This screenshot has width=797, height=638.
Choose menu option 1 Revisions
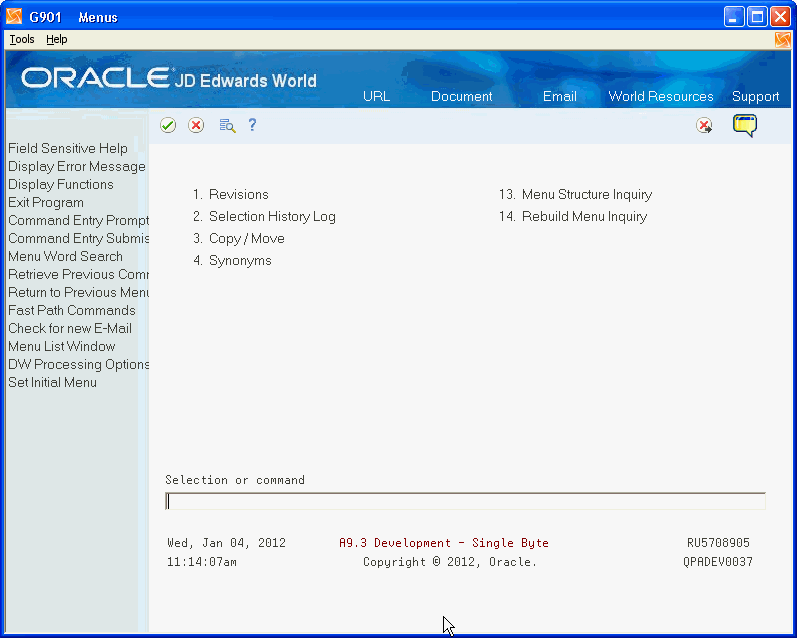click(231, 194)
